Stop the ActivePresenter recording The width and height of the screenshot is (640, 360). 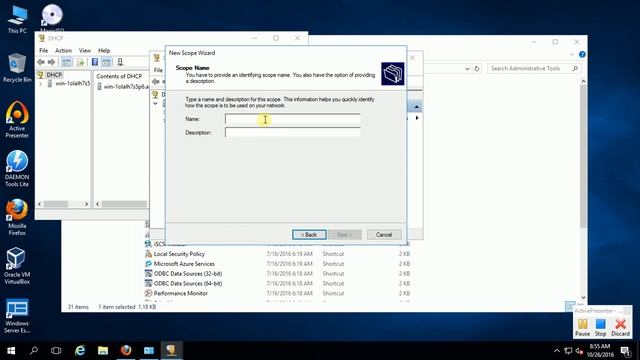[600, 327]
